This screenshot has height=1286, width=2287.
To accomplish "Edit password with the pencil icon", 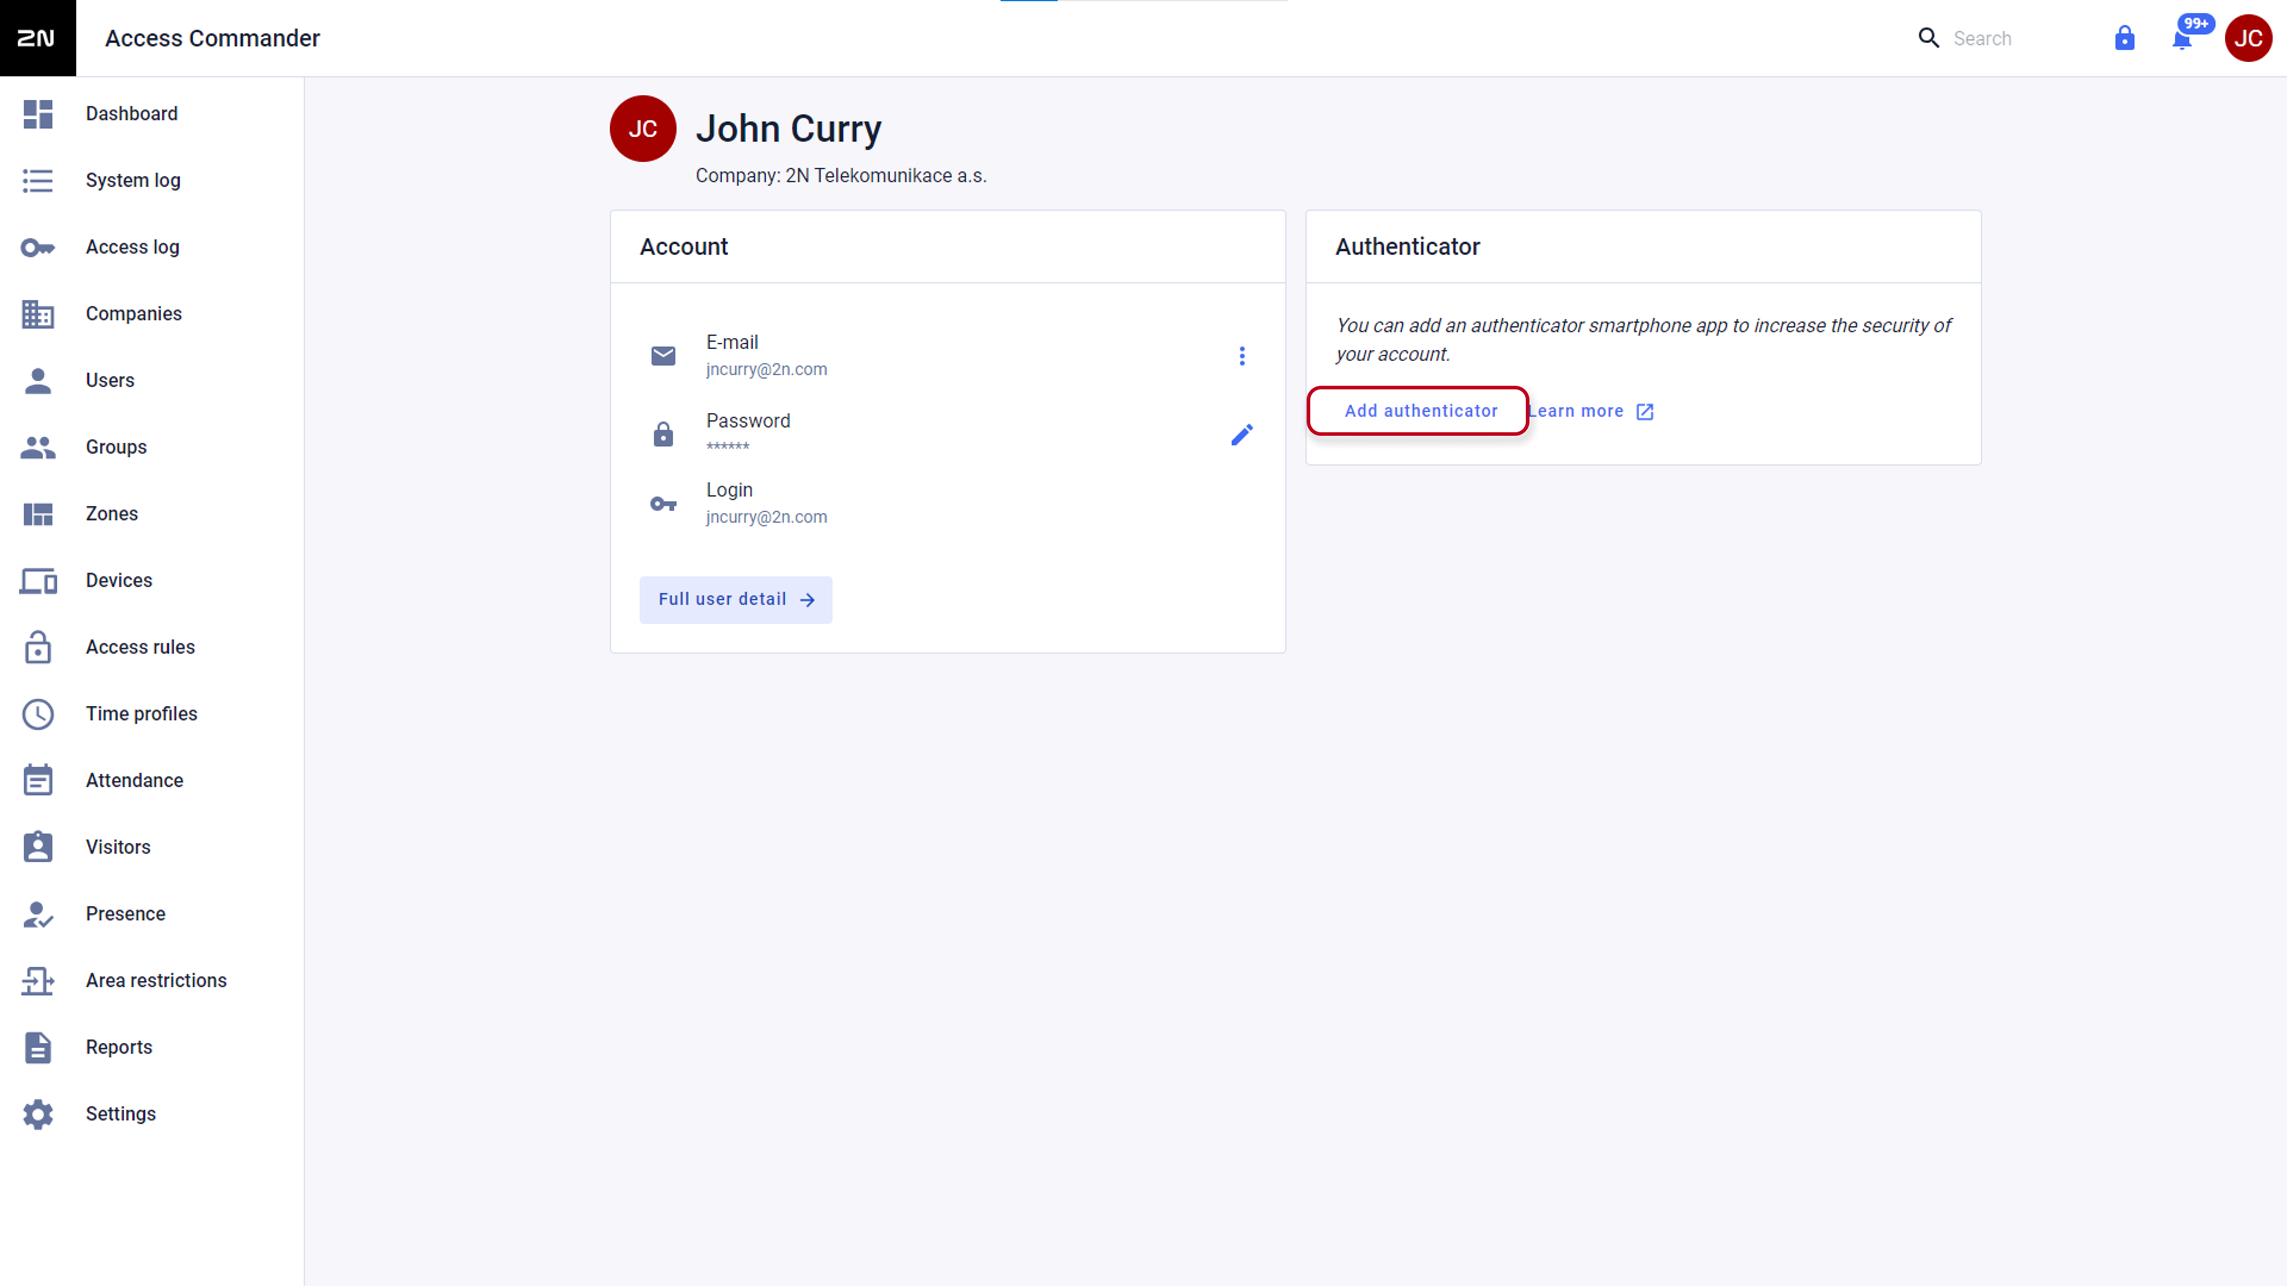I will tap(1241, 434).
